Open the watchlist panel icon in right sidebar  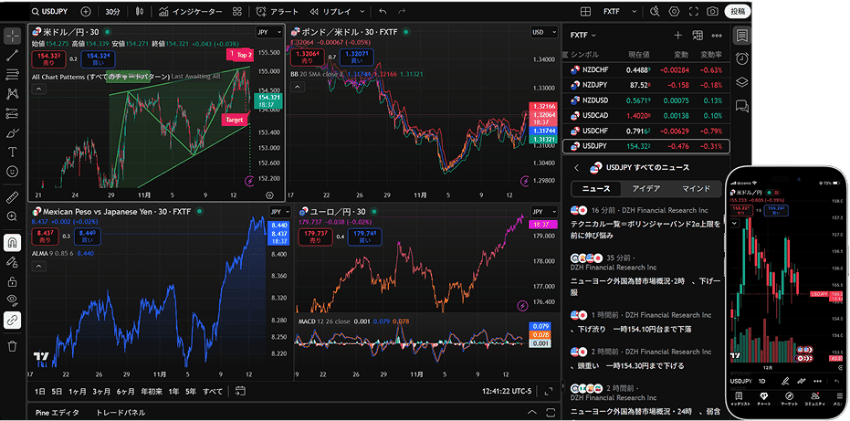[x=742, y=36]
